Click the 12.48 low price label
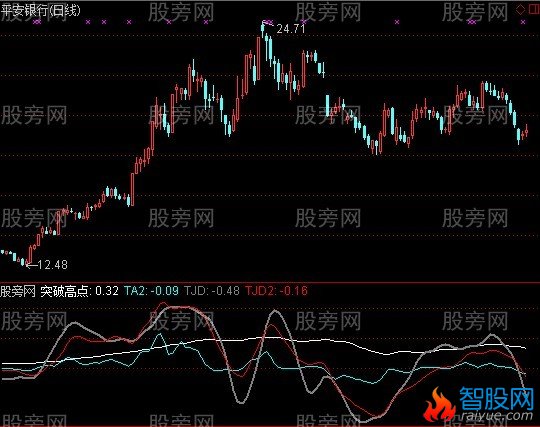This screenshot has width=540, height=427. 52,264
